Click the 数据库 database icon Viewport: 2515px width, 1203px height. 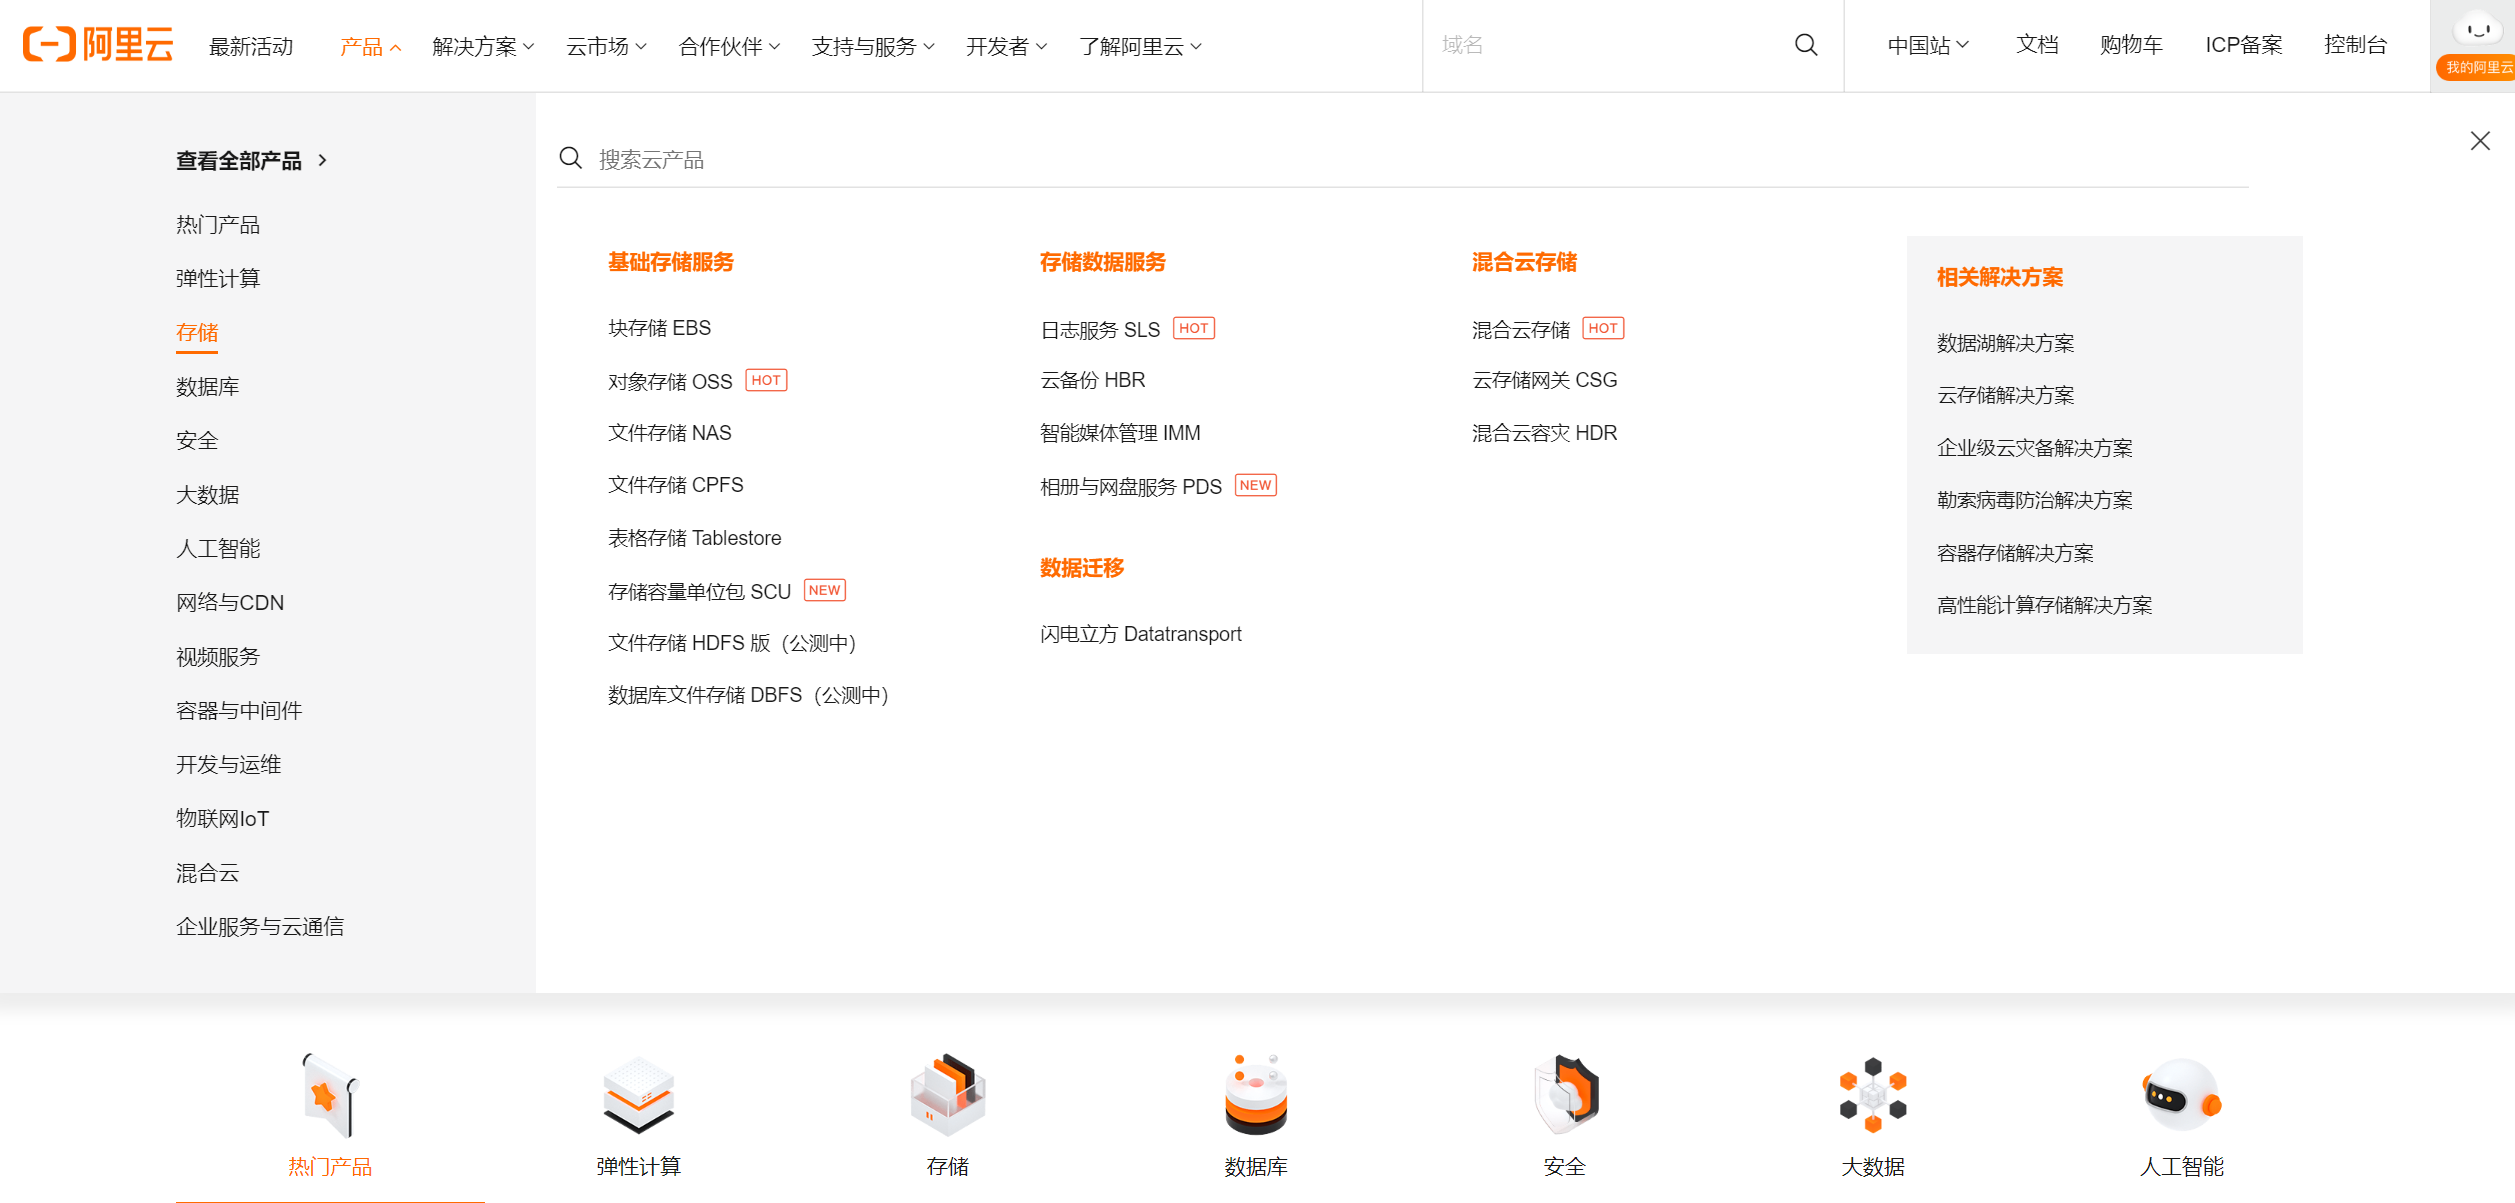coord(1256,1095)
